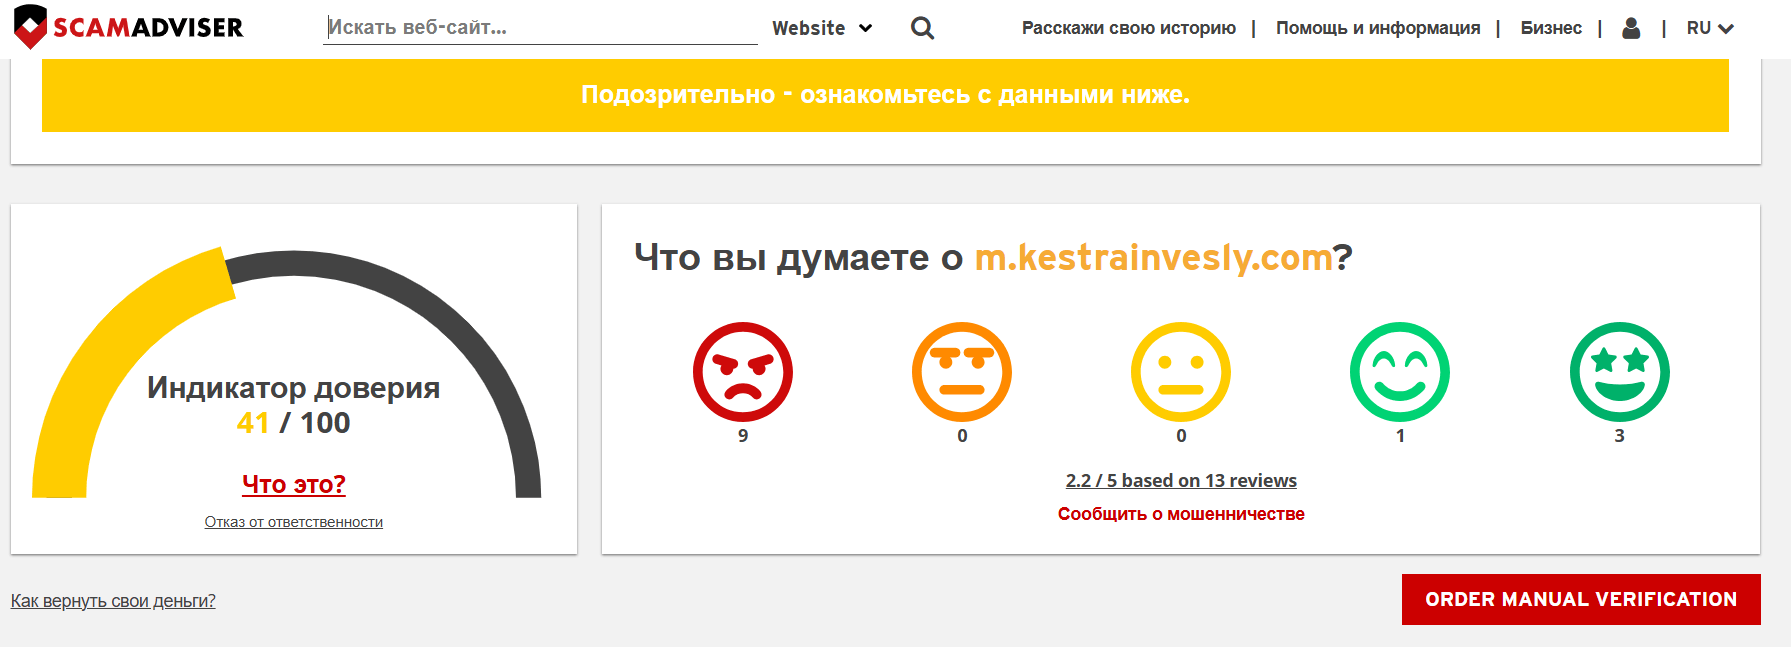Open '2.2 / 5 based on 13 reviews' link
Screen dimensions: 1791x647
pos(1181,481)
